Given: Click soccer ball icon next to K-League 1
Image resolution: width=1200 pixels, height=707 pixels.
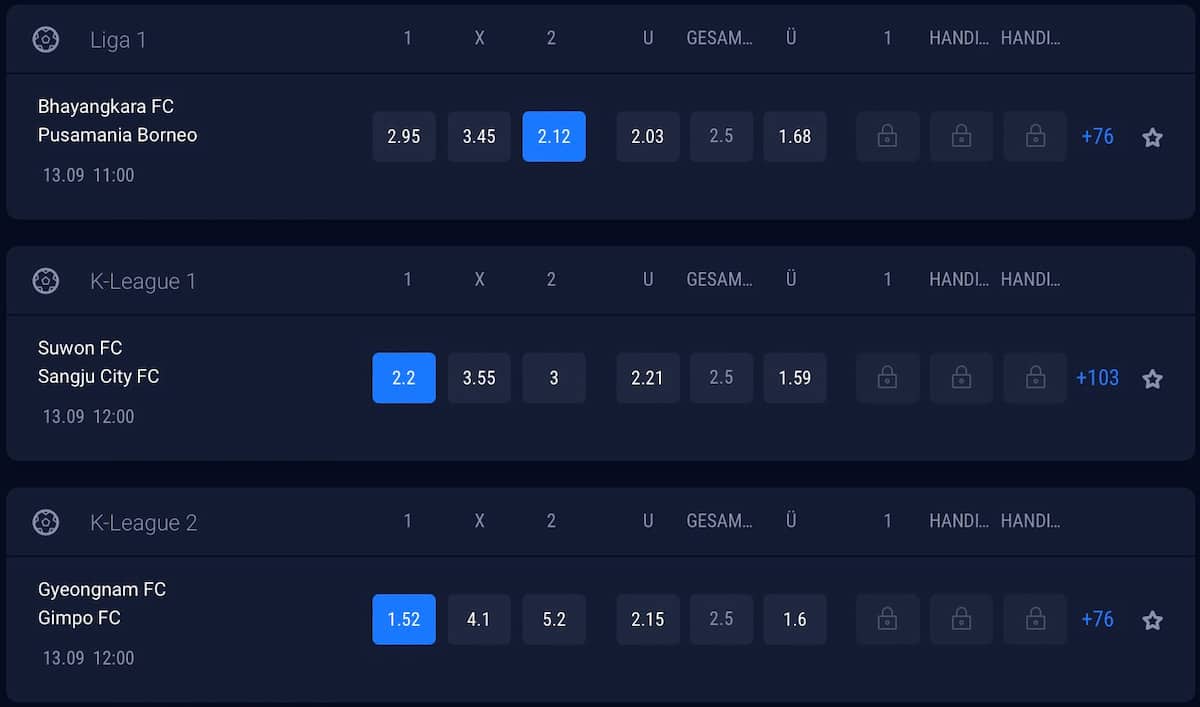Looking at the screenshot, I should [46, 281].
